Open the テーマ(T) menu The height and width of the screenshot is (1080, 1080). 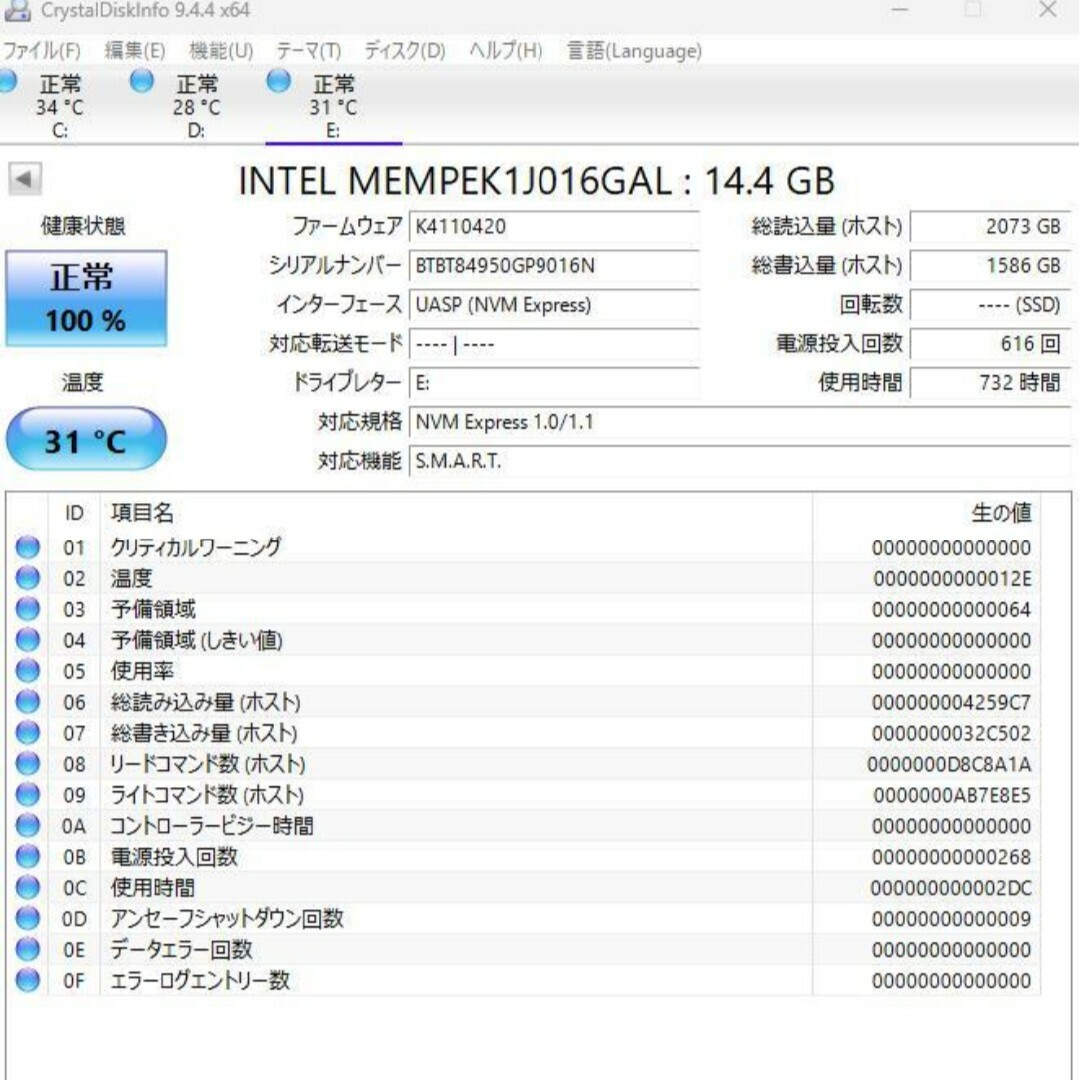click(308, 51)
